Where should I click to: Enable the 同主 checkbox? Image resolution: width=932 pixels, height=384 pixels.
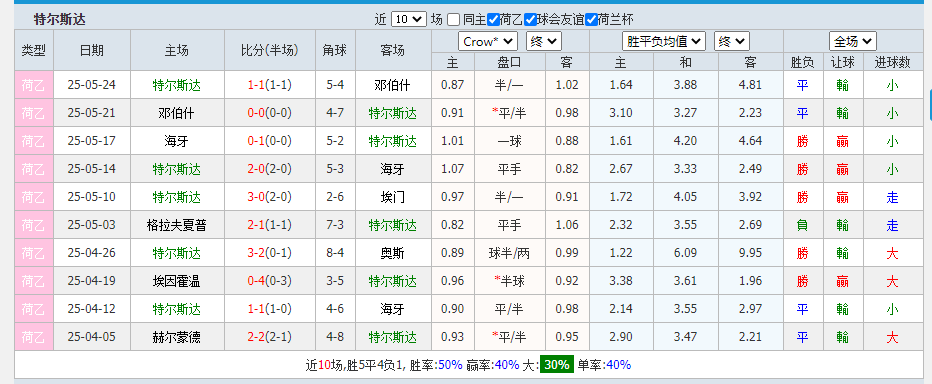click(x=454, y=20)
